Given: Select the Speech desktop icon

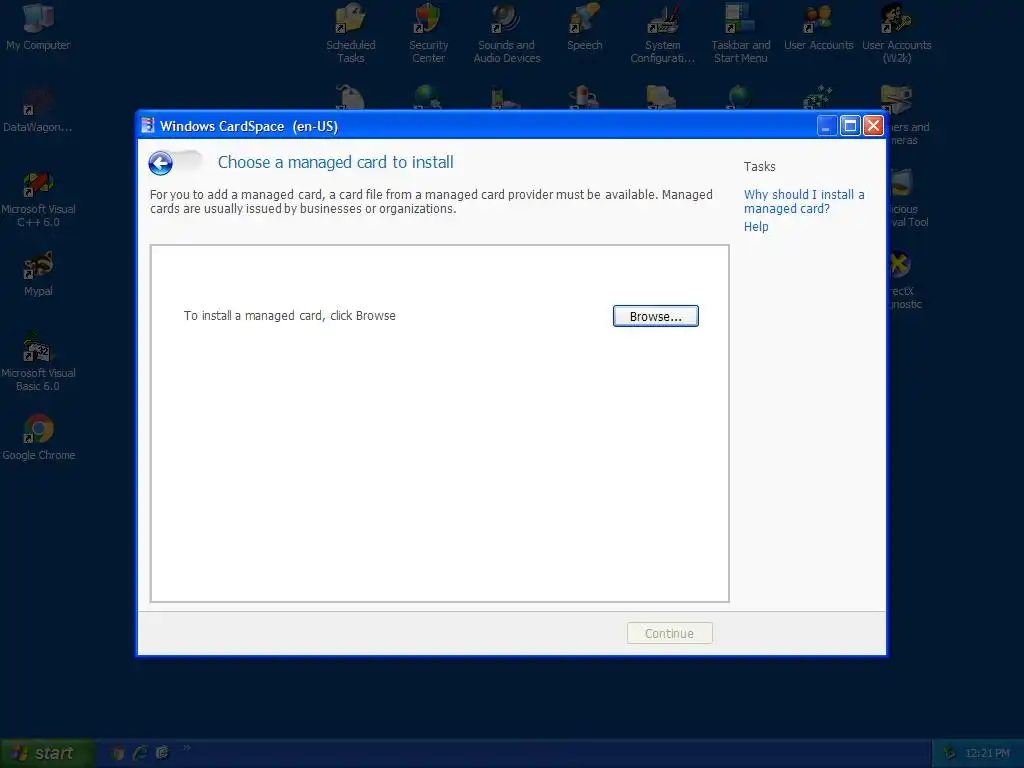Looking at the screenshot, I should click(x=584, y=27).
